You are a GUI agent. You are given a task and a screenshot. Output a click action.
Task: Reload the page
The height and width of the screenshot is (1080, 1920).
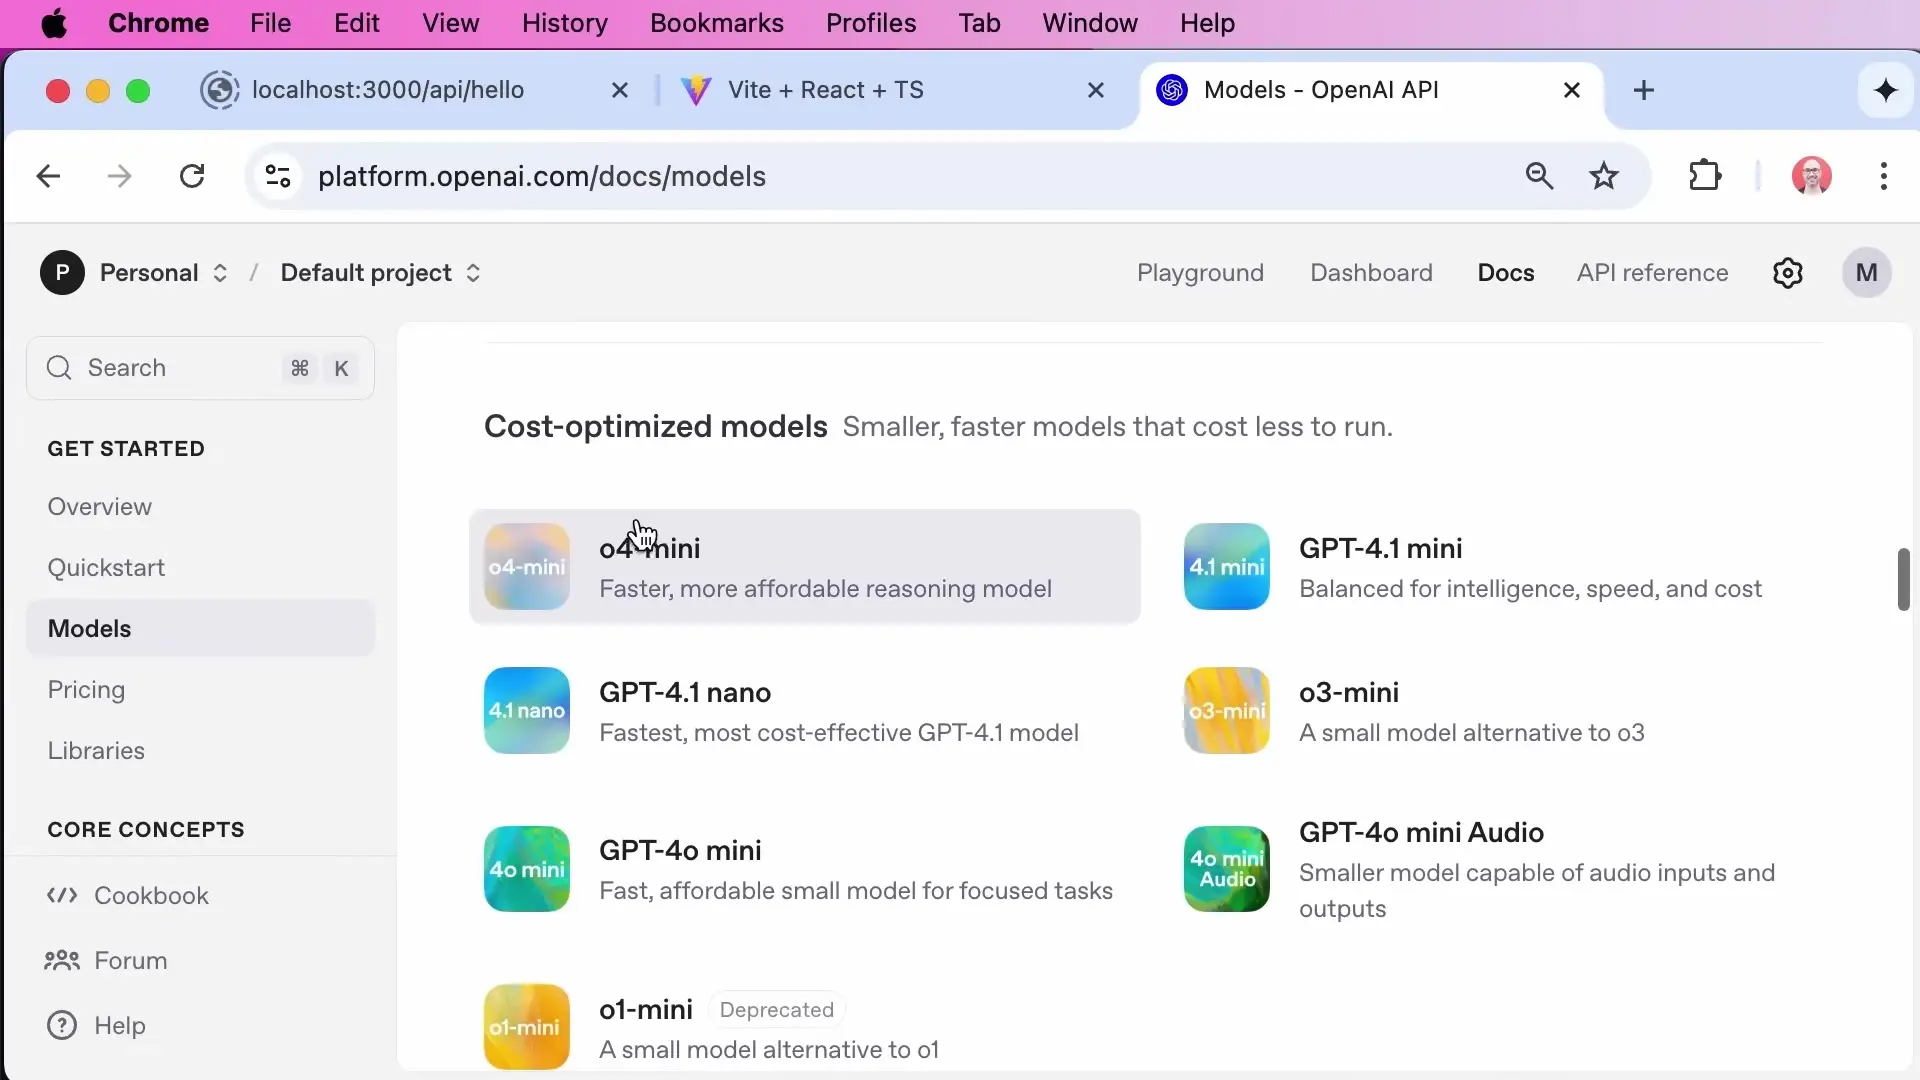pyautogui.click(x=192, y=176)
